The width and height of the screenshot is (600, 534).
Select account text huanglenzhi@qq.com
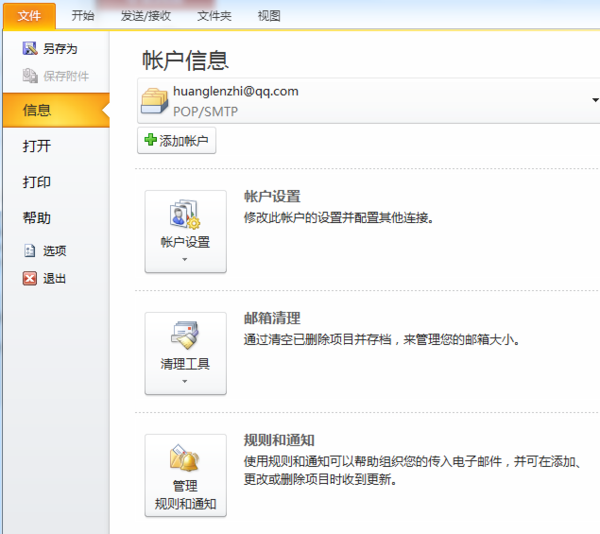(236, 91)
